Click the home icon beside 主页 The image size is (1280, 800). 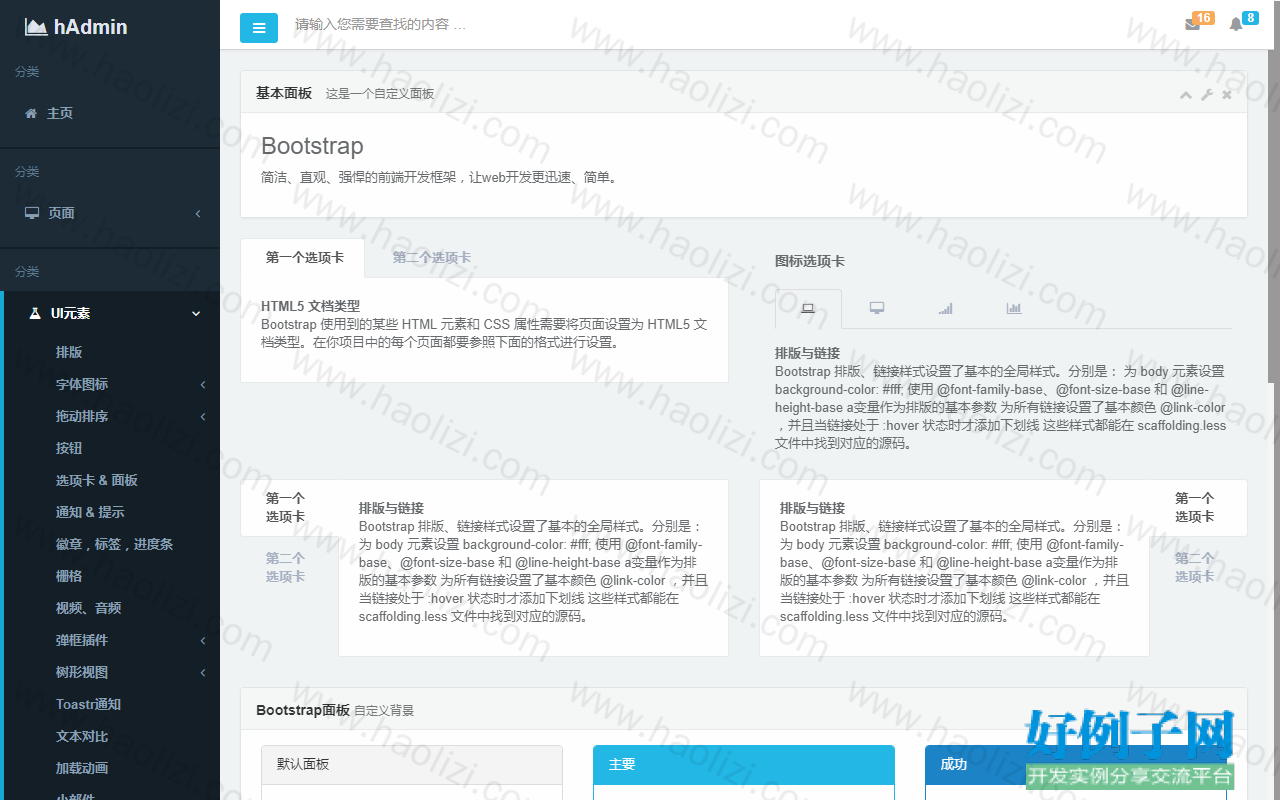tap(31, 113)
